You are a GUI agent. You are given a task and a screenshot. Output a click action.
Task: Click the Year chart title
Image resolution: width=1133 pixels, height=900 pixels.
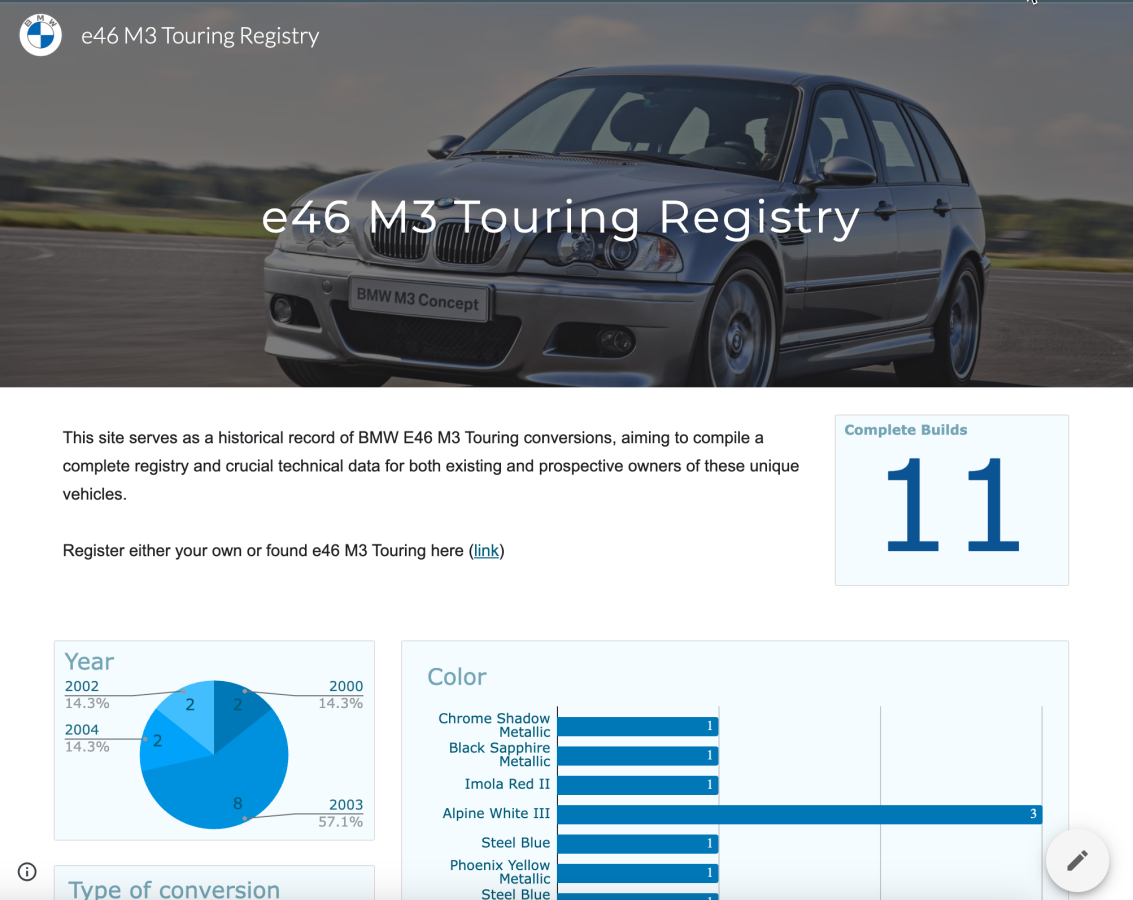(89, 661)
